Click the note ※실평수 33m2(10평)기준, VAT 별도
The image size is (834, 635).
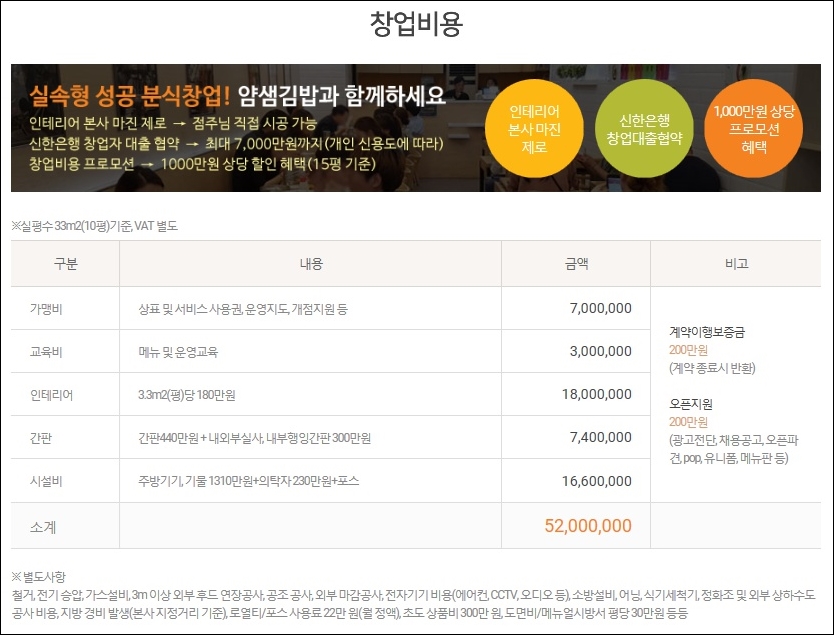point(95,226)
